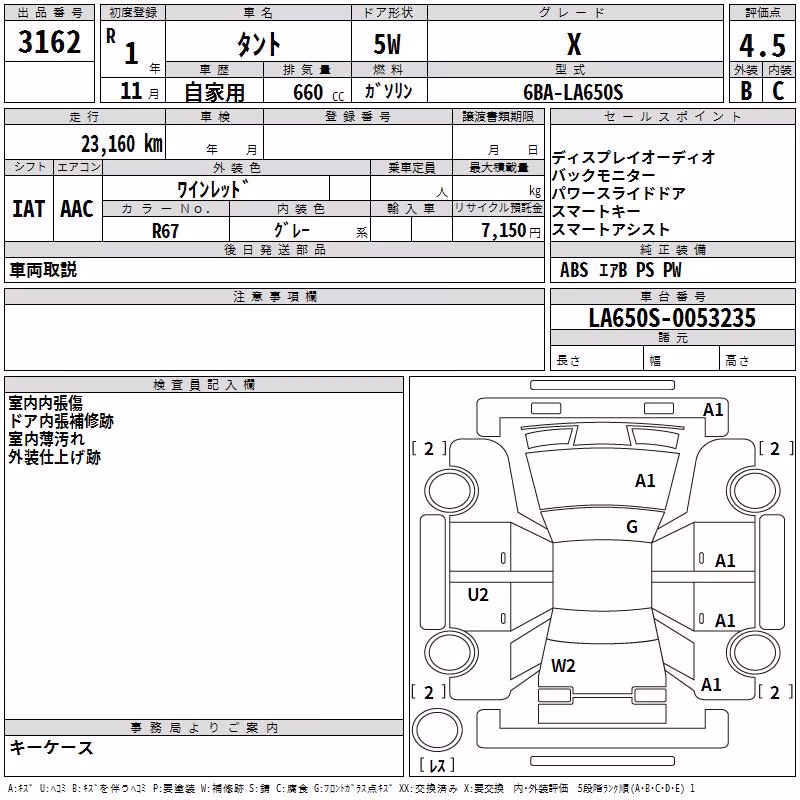Screen dimensions: 800x800
Task: Click chassis number LA650S-0053235
Action: (x=672, y=318)
